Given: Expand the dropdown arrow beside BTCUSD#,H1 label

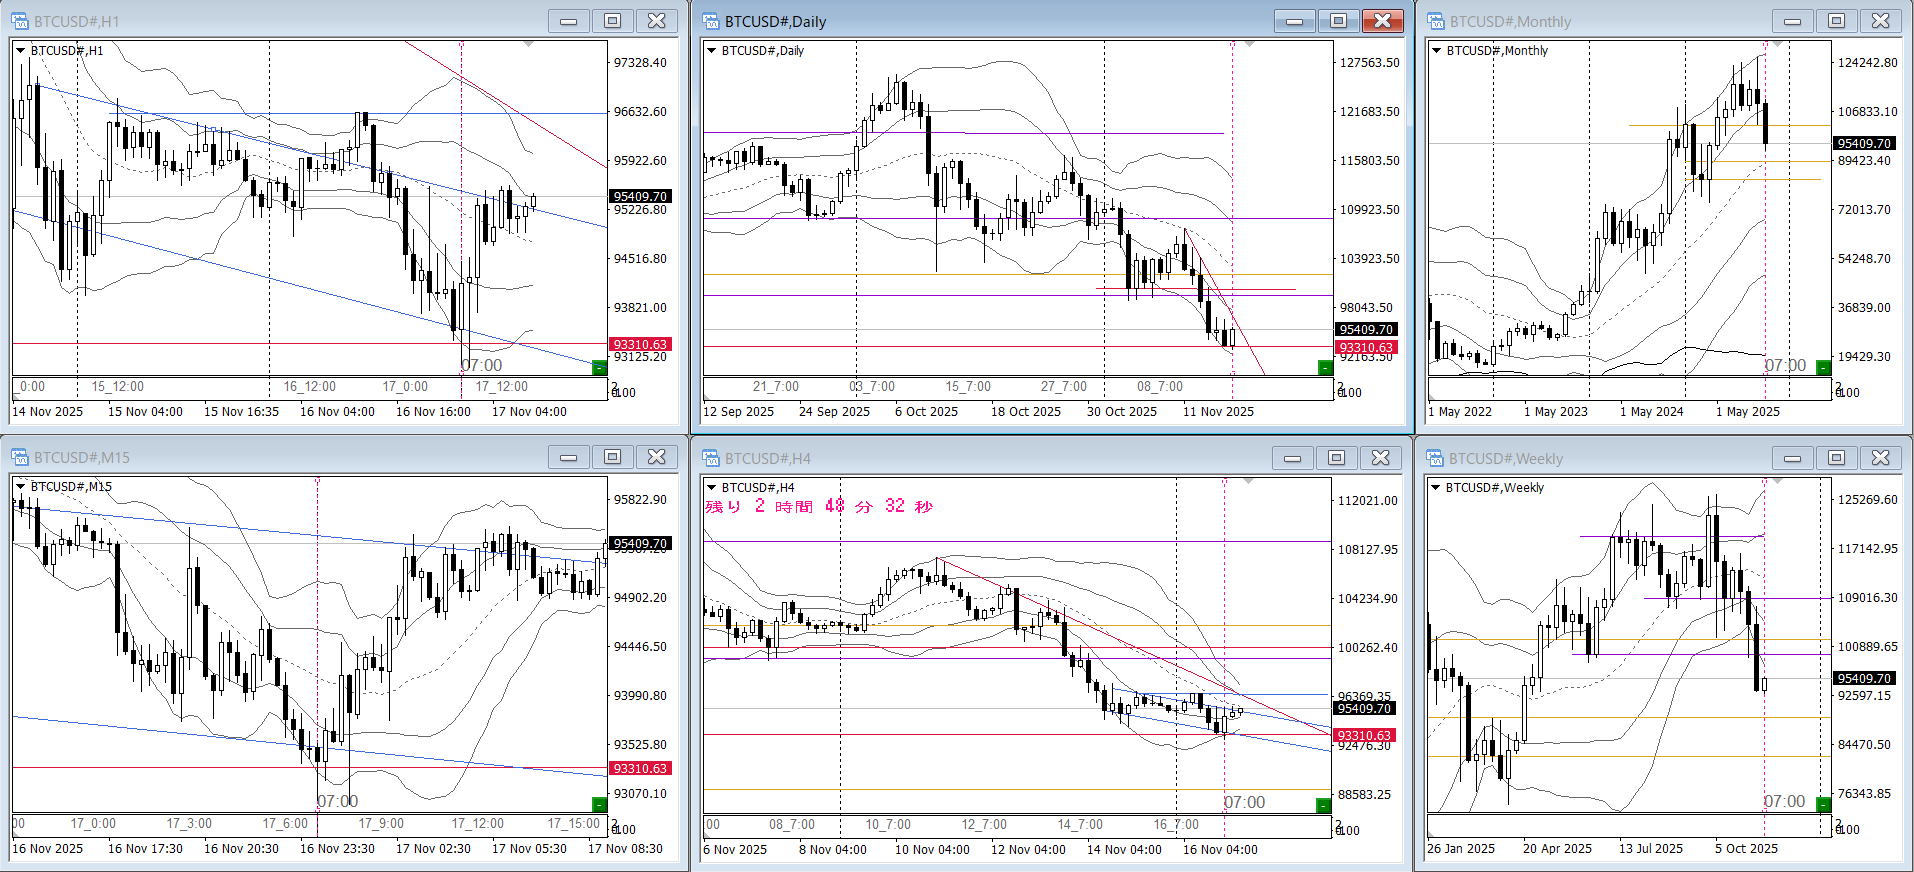Looking at the screenshot, I should 20,50.
